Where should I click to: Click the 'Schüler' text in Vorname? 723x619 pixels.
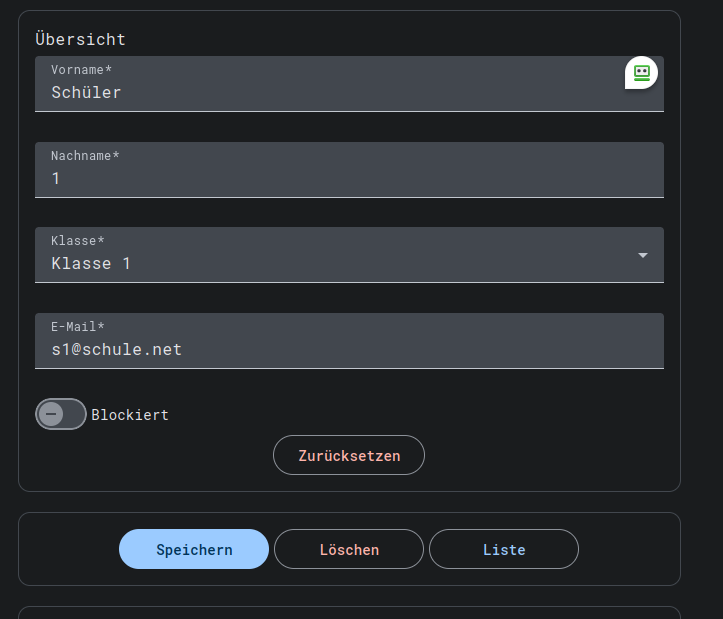86,92
